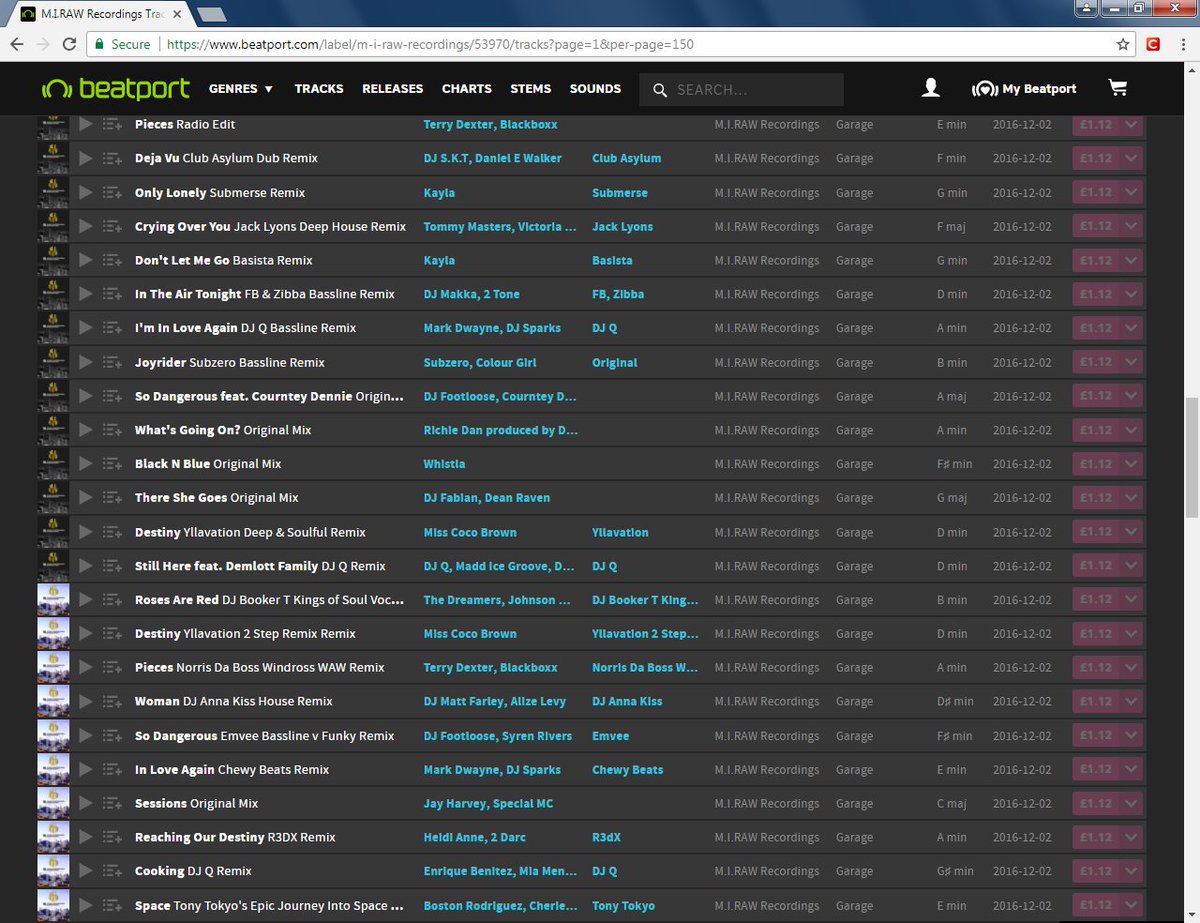Viewport: 1200px width, 923px height.
Task: Play In The Air Tonight bassline remix
Action: (85, 294)
